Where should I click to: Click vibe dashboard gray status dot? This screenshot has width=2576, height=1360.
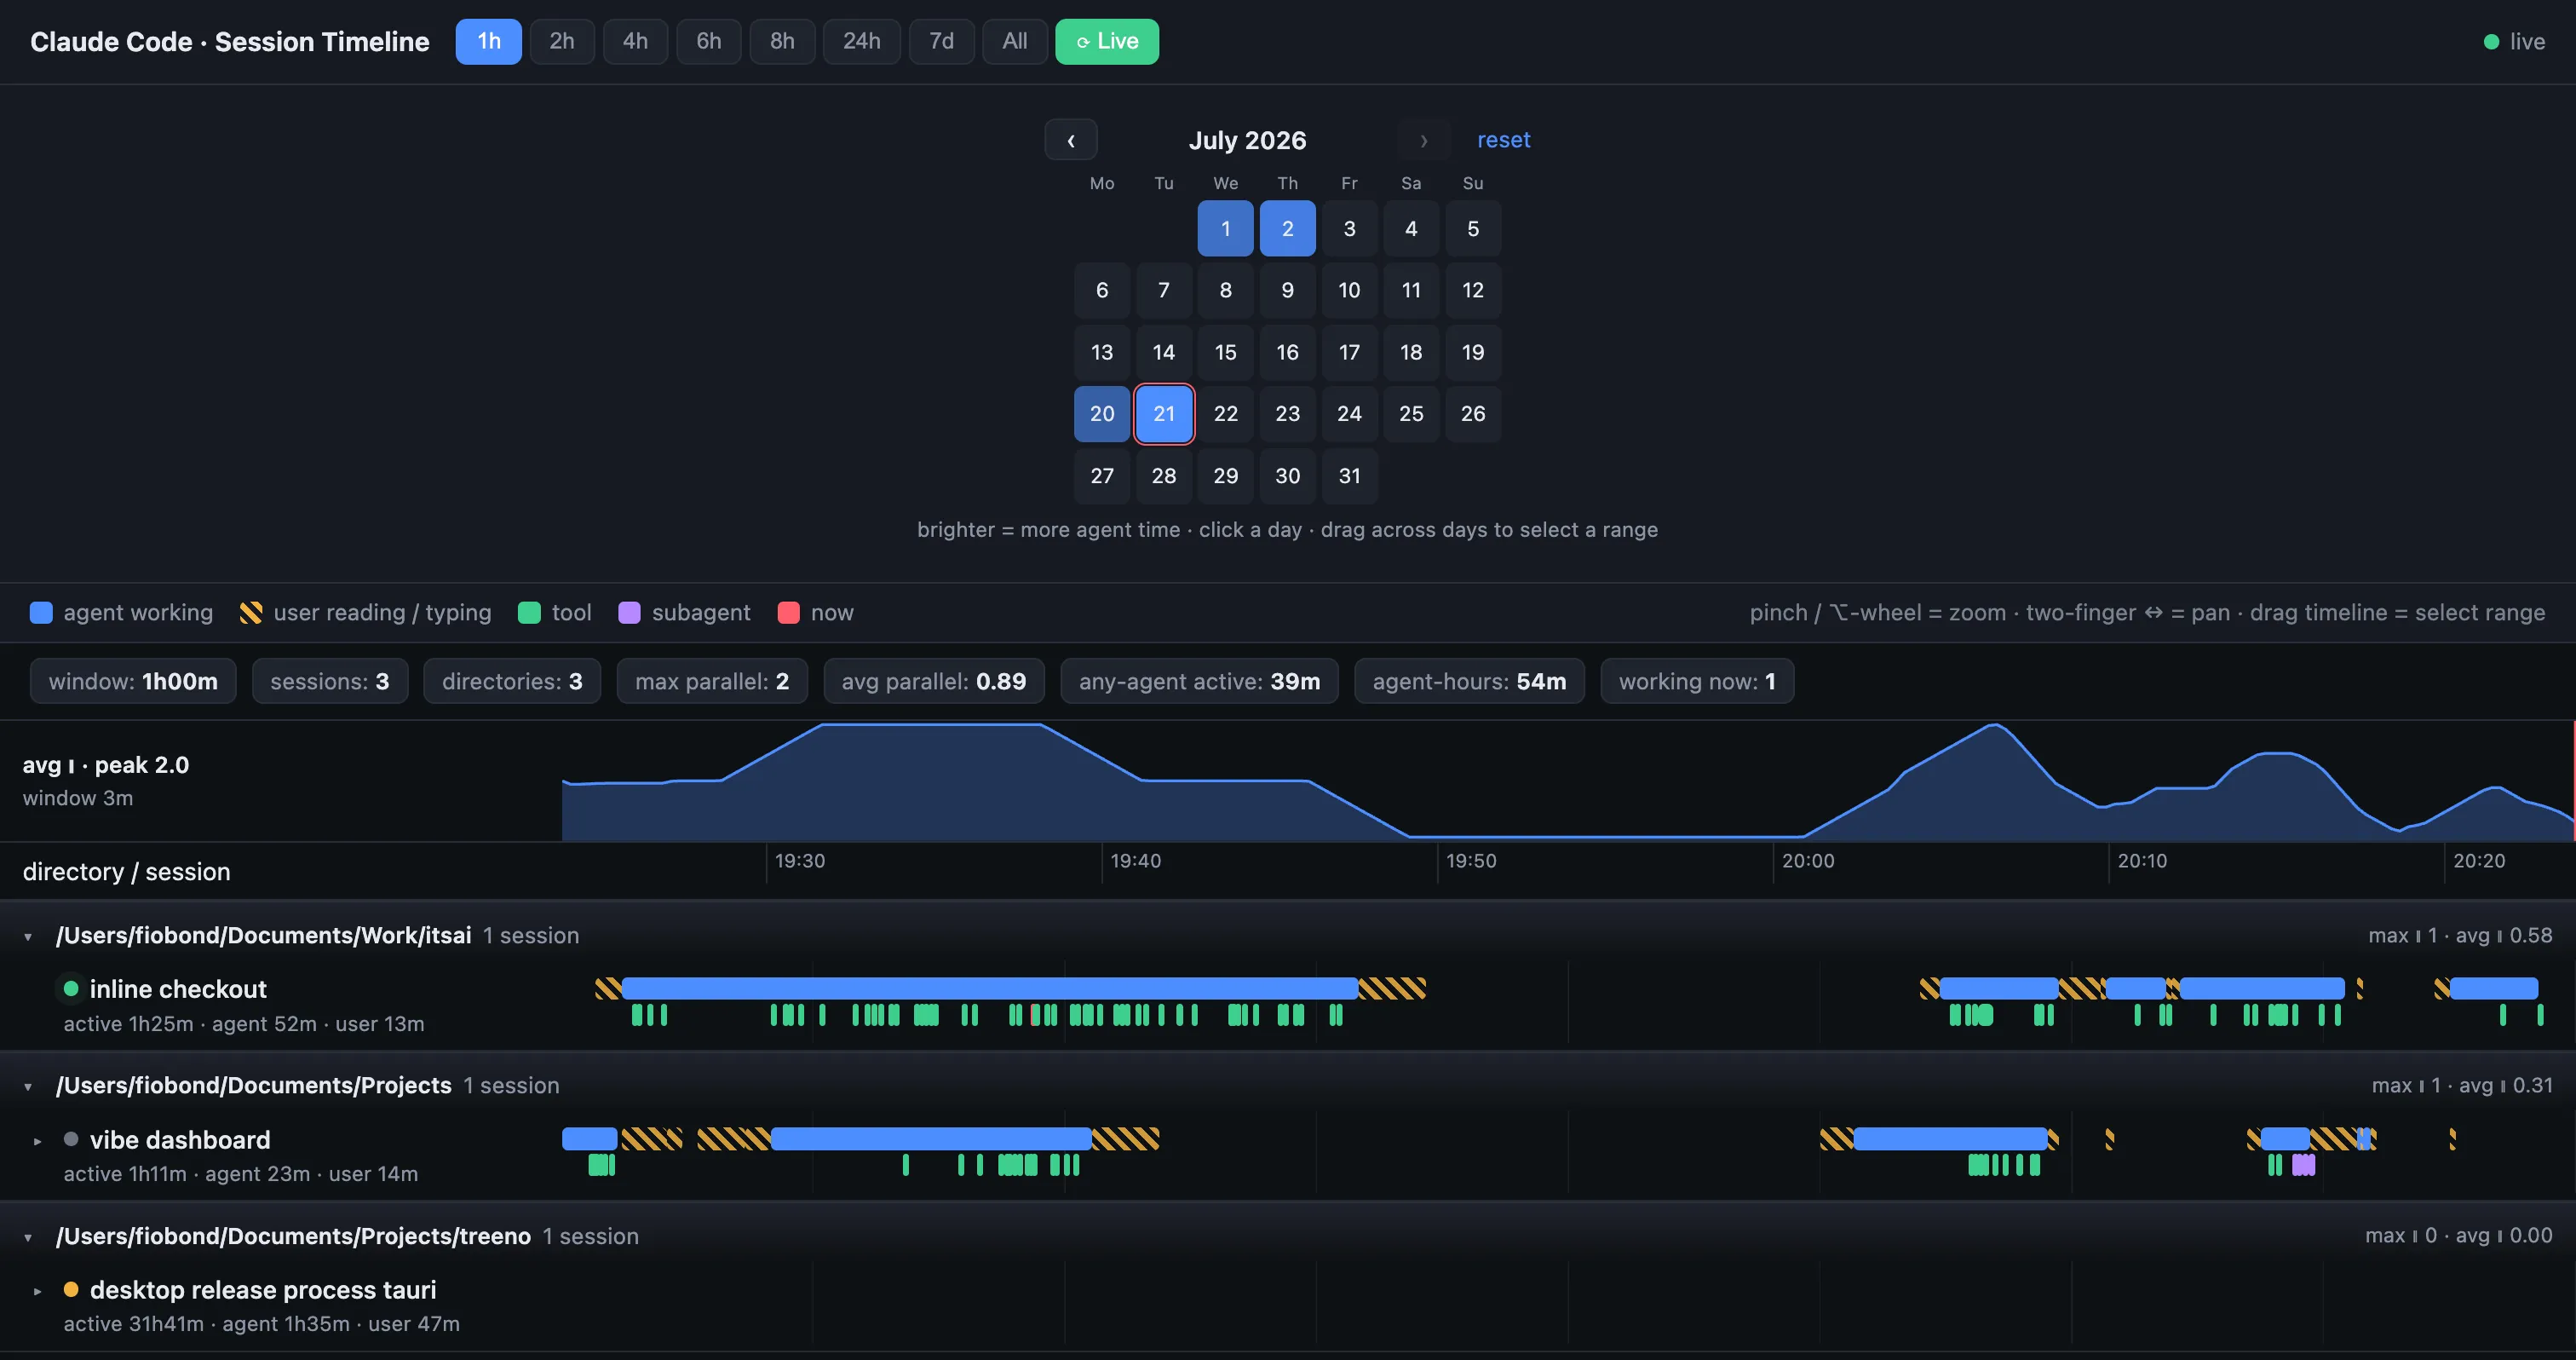tap(71, 1139)
